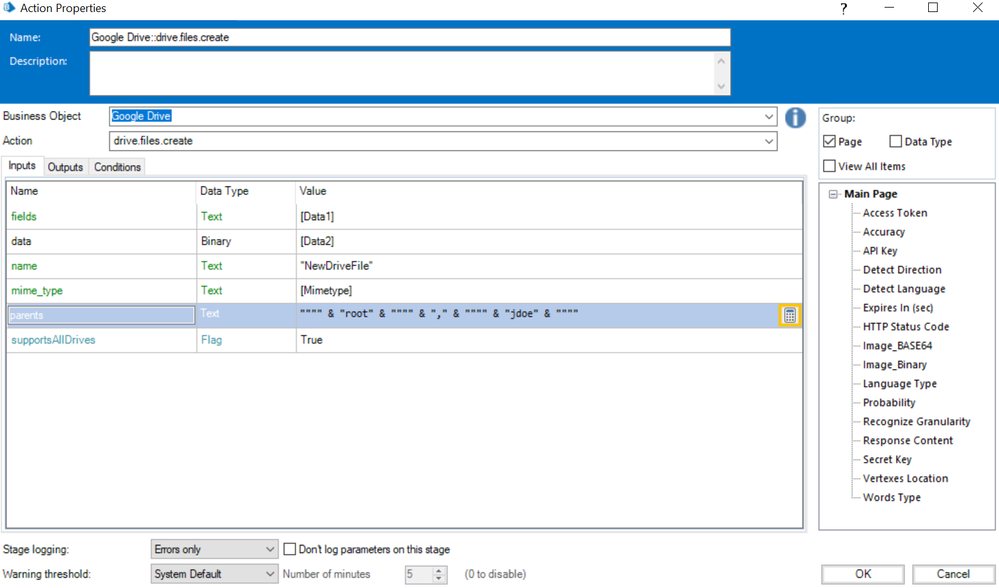Switch to the Conditions tab
The image size is (999, 588).
[x=117, y=167]
